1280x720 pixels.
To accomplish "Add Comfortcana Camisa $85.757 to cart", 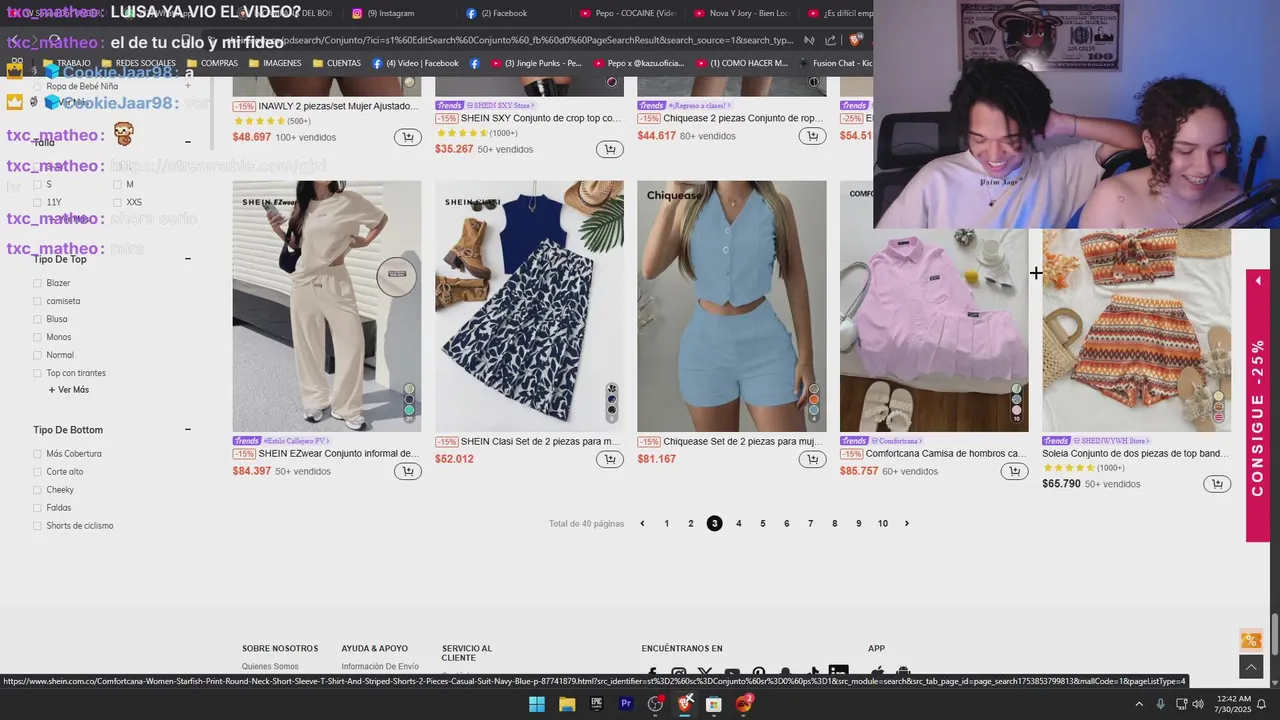I will pos(1014,471).
